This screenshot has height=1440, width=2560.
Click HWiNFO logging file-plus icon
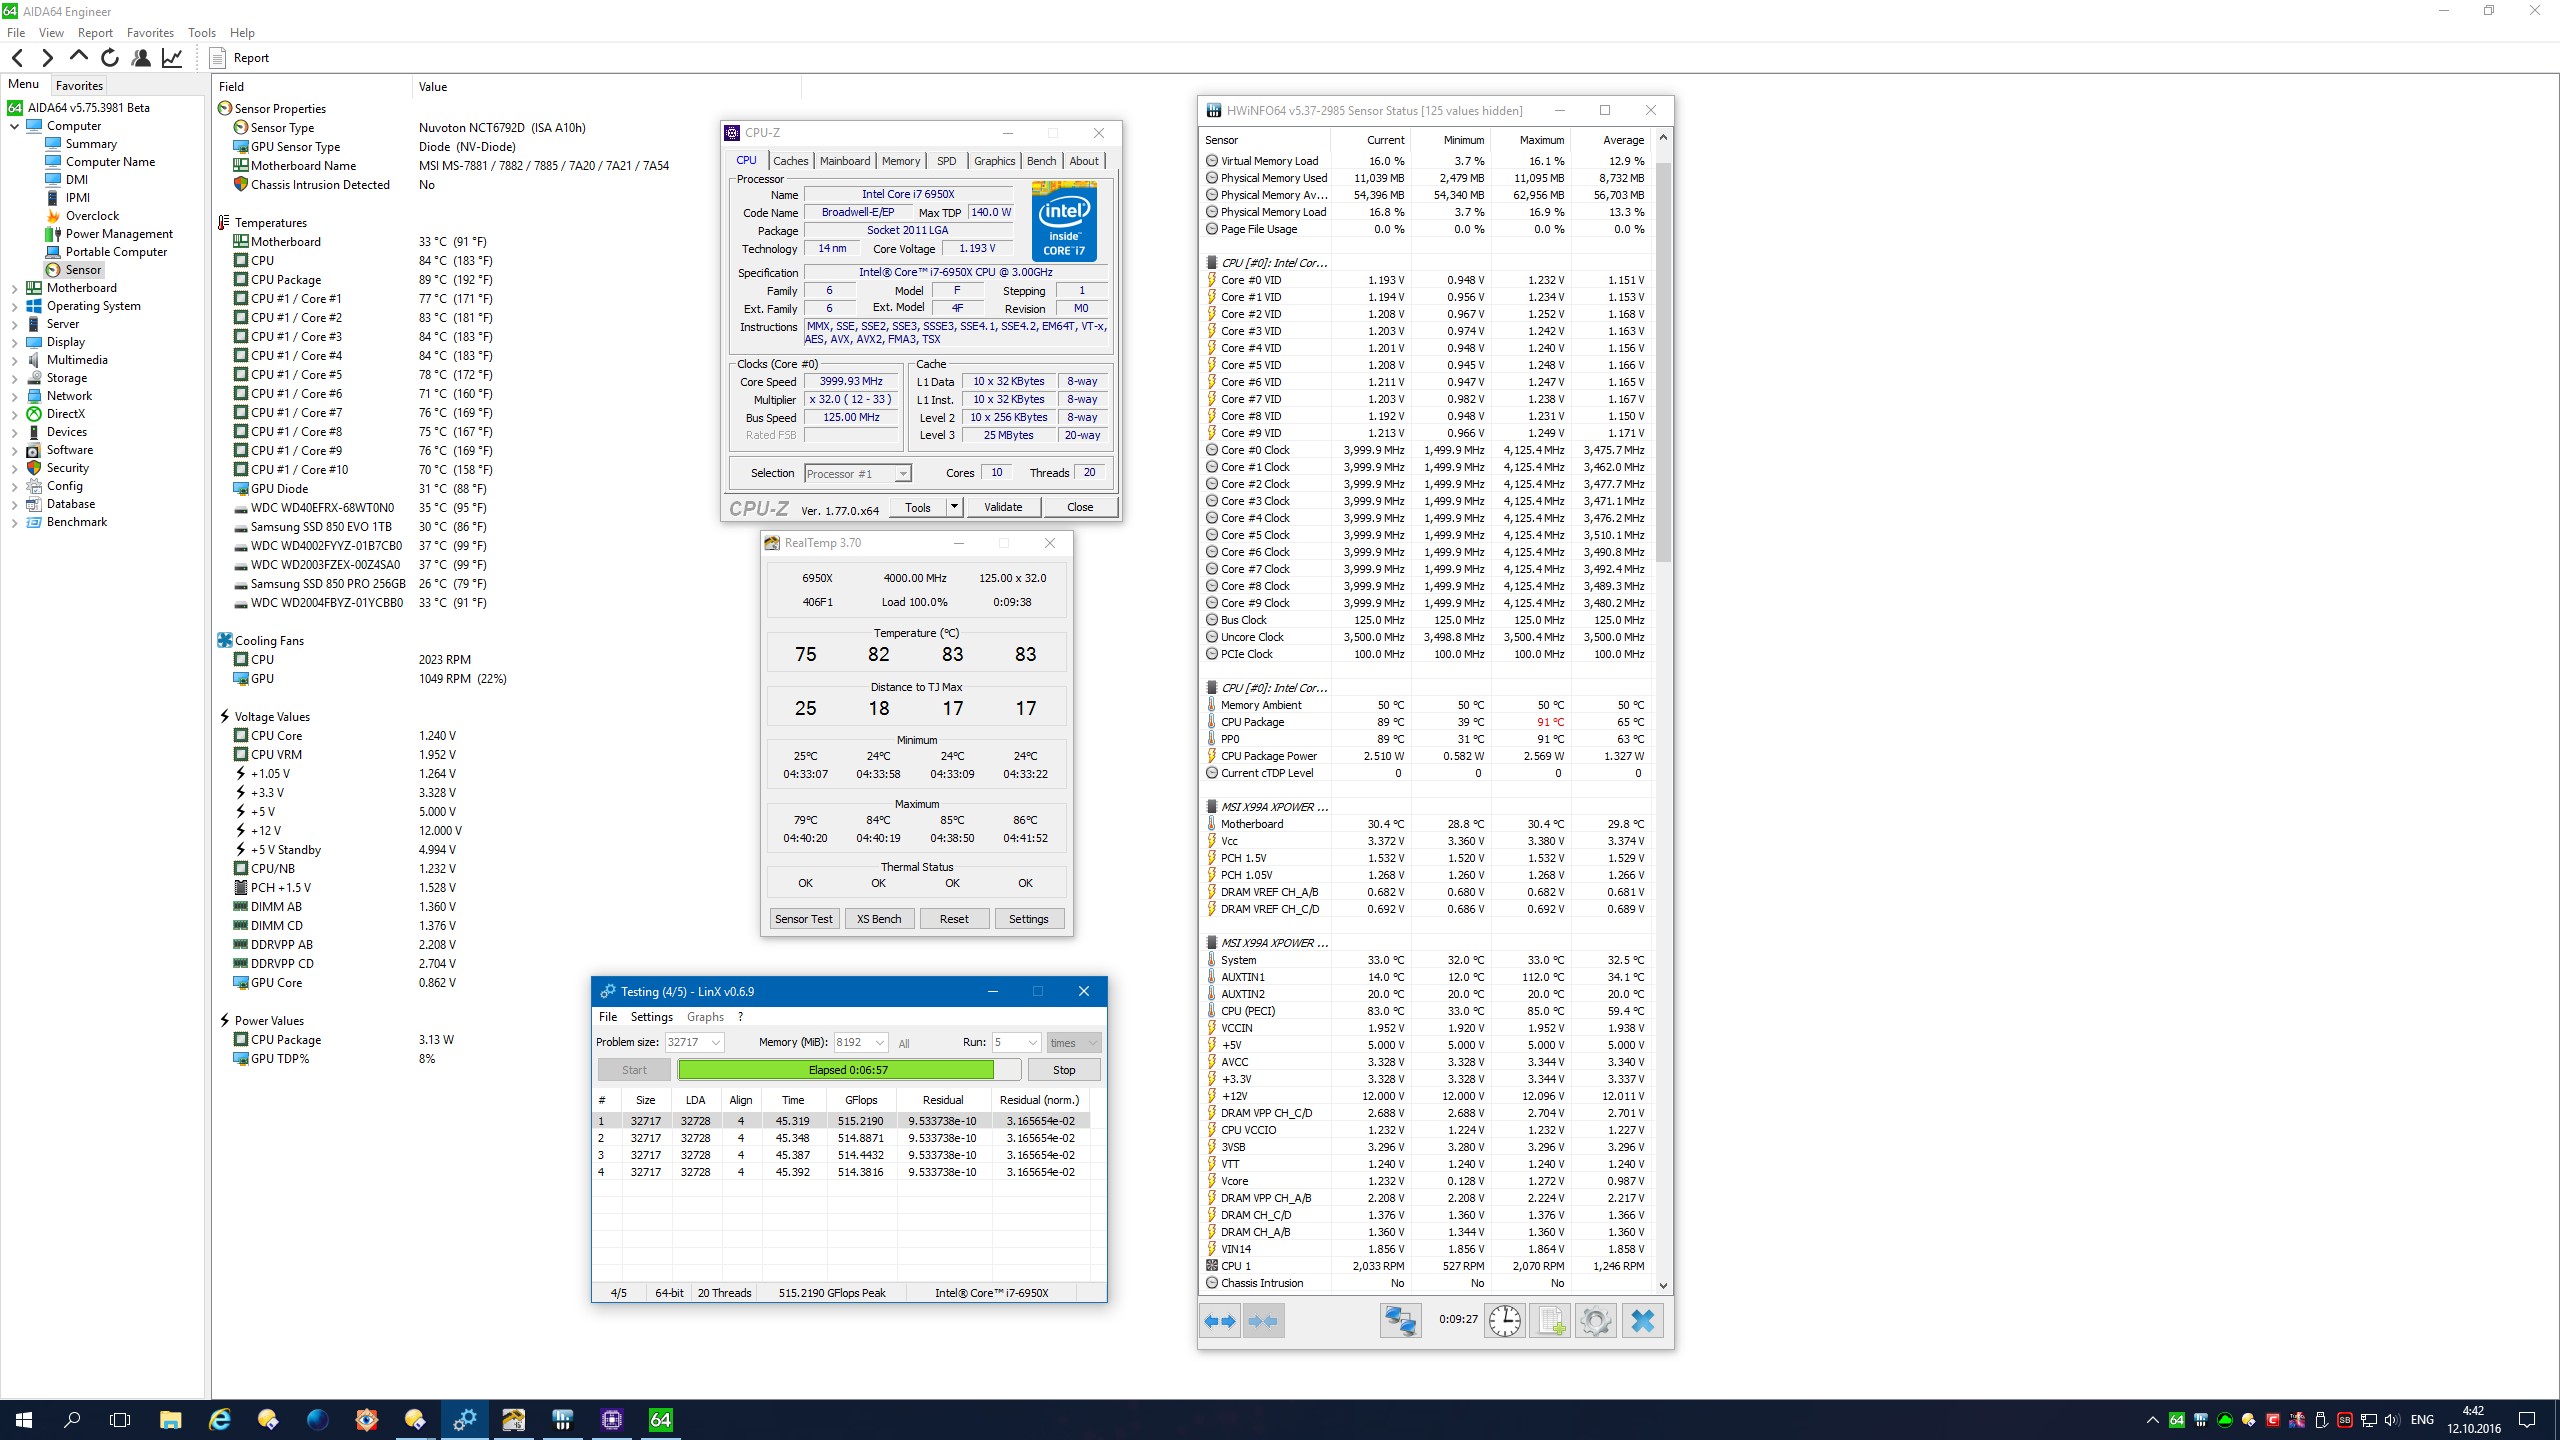click(x=1550, y=1321)
